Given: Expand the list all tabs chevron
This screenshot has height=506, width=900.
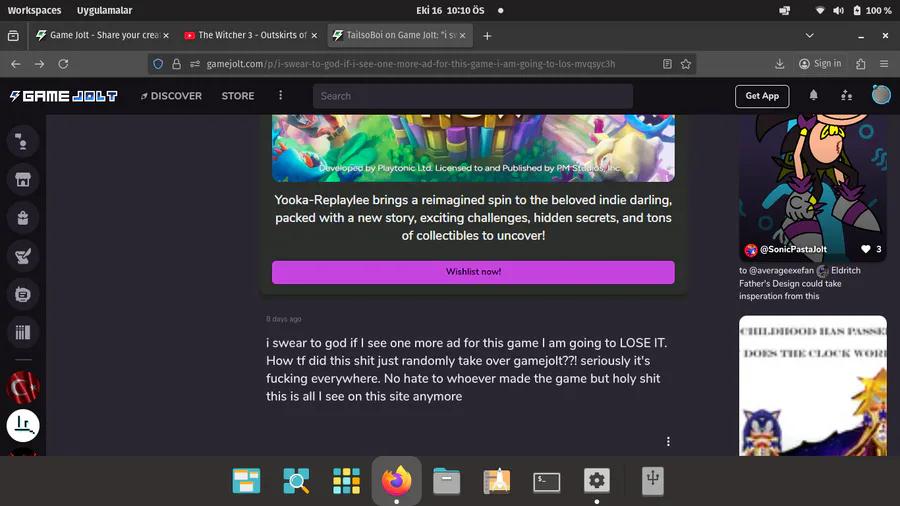Looking at the screenshot, I should coord(809,36).
